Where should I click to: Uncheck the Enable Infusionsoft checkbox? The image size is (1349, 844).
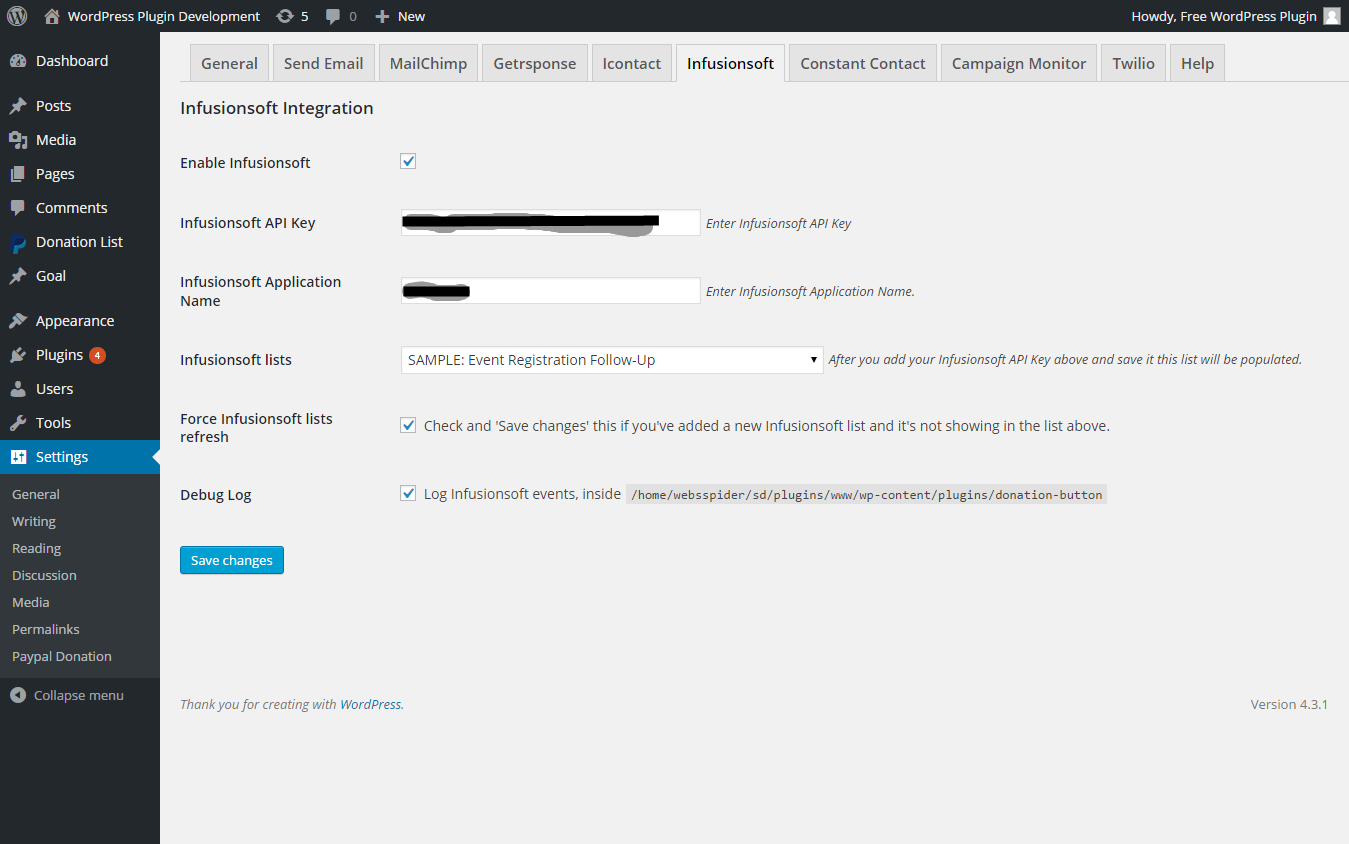coord(408,161)
